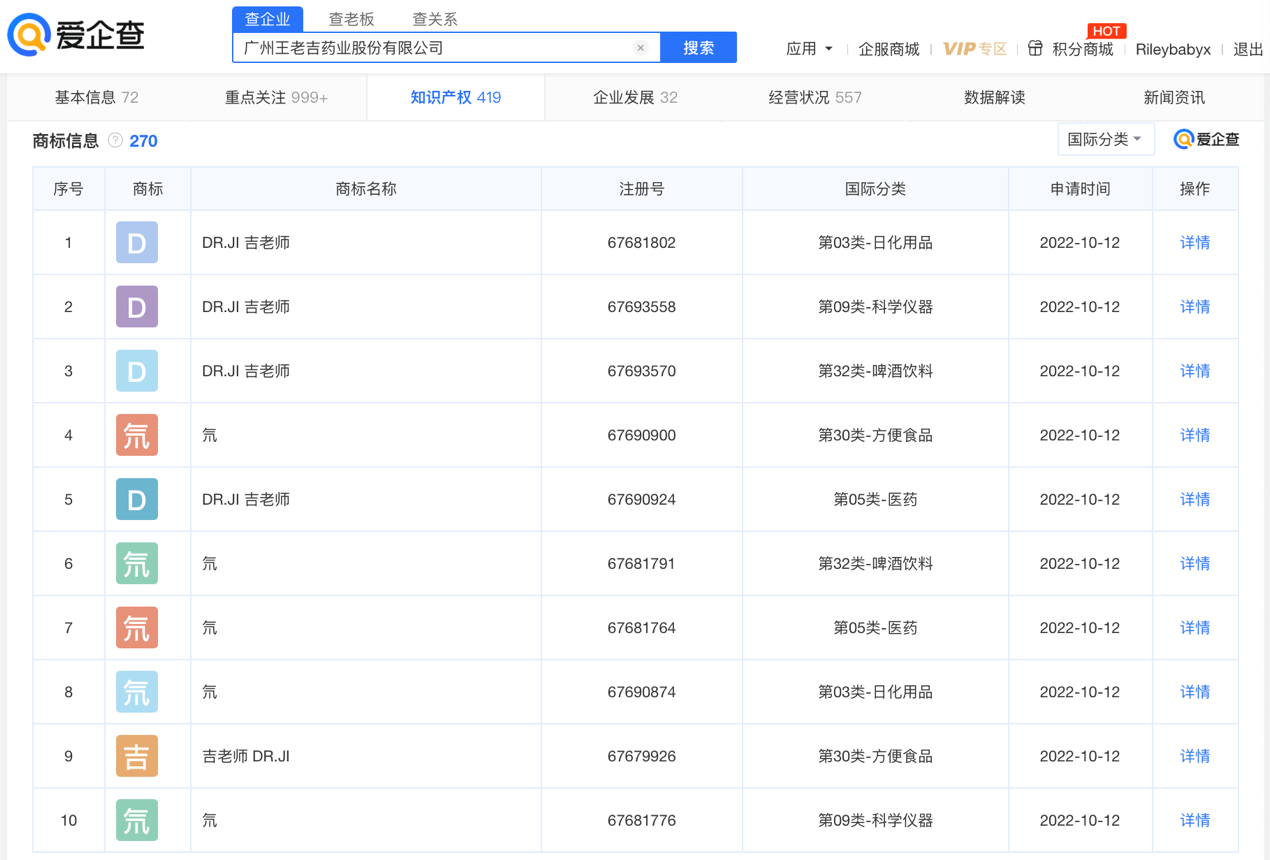This screenshot has width=1270, height=860.
Task: Open 详情 for registration 67693570
Action: click(x=1195, y=371)
